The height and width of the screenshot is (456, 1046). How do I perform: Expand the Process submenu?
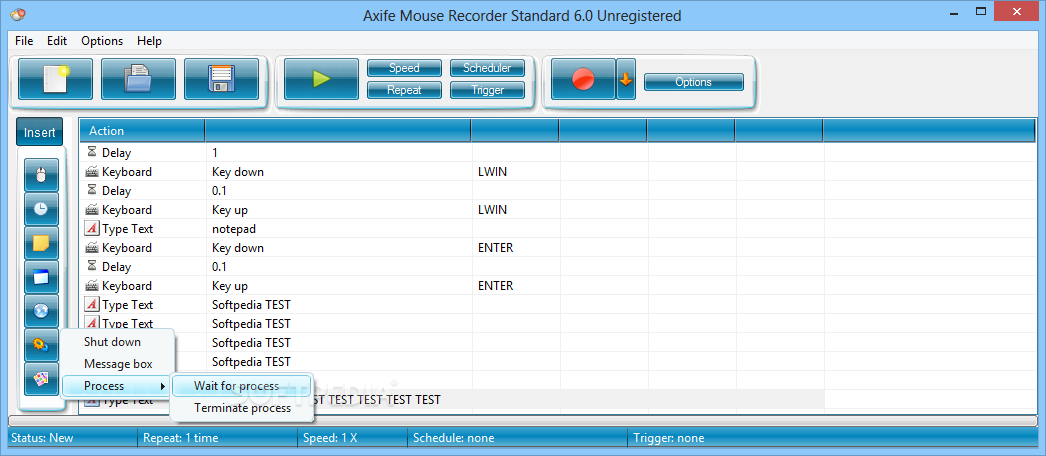click(117, 386)
